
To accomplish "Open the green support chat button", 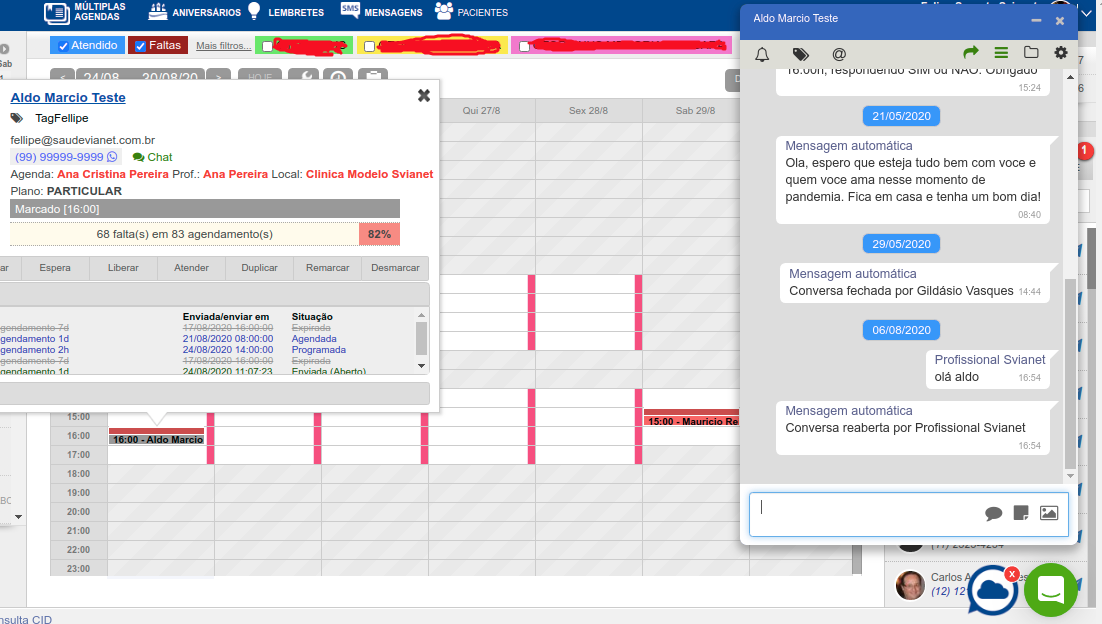I will click(x=1051, y=590).
